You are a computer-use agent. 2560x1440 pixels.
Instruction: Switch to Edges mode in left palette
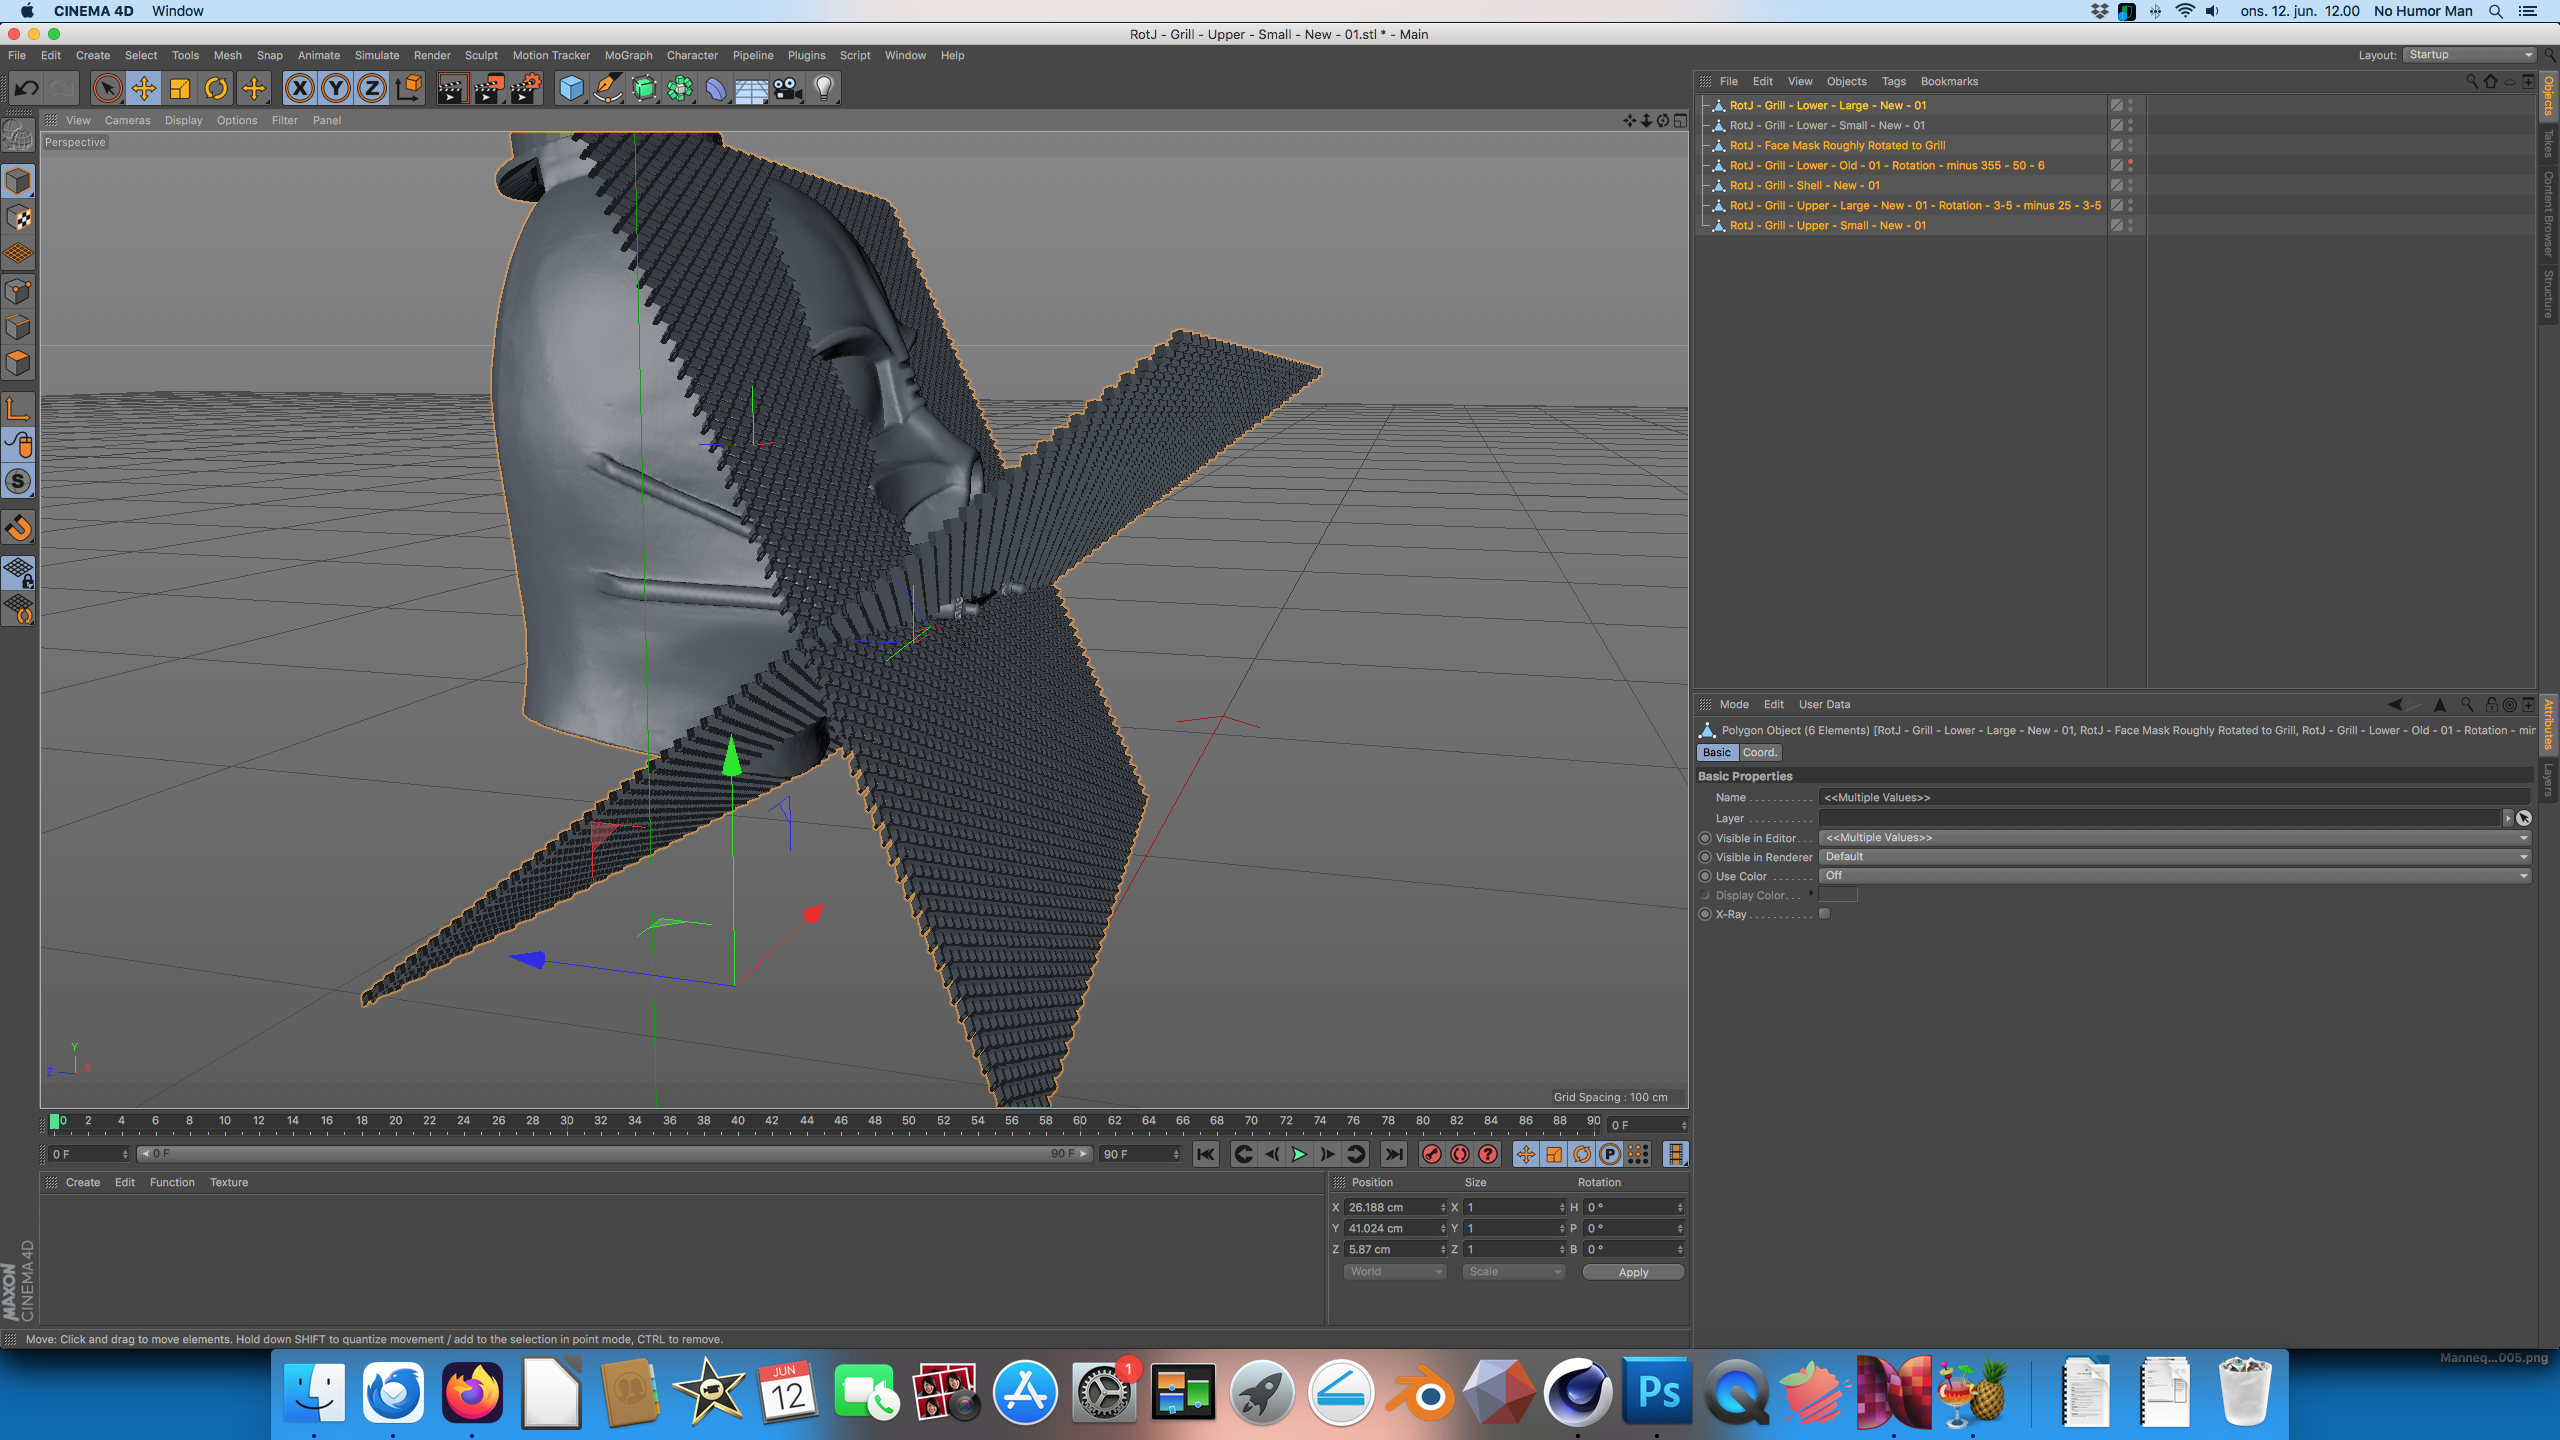(x=18, y=327)
